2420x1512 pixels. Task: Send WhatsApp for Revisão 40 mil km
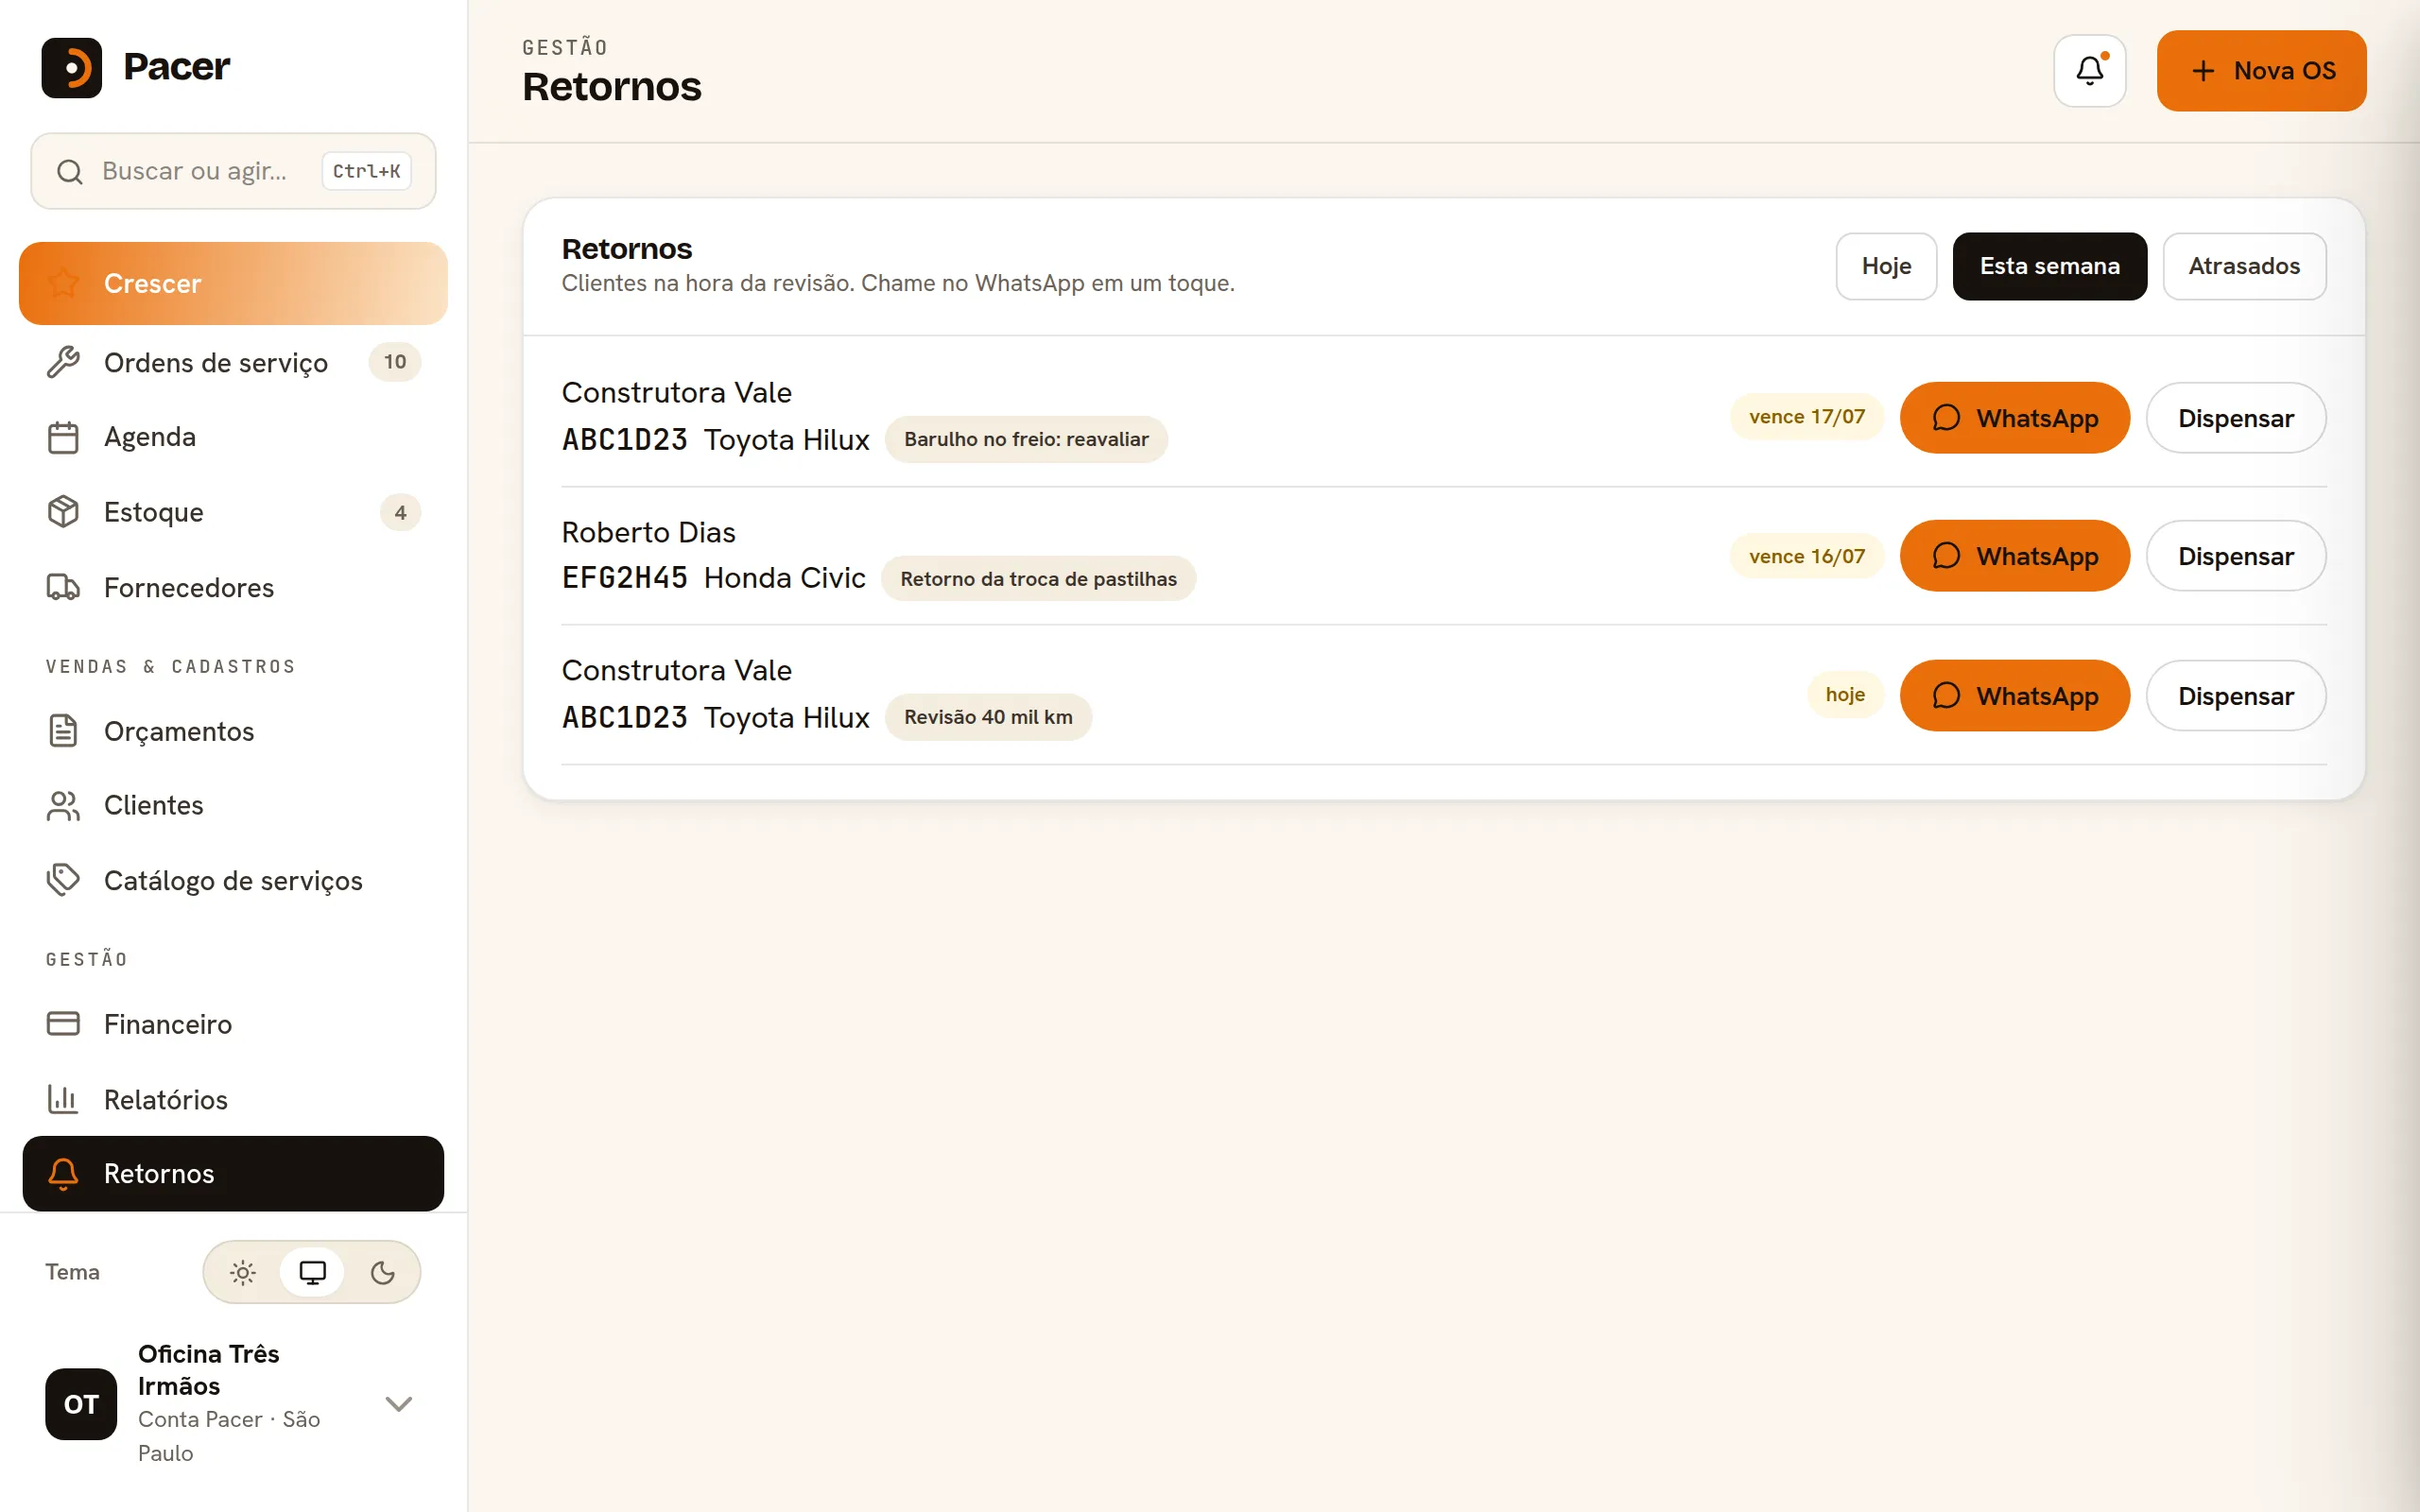(x=2014, y=696)
